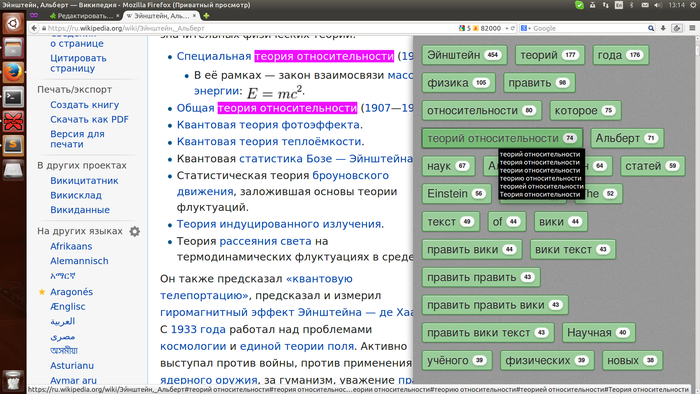Select the физика 105 tag

(x=458, y=83)
